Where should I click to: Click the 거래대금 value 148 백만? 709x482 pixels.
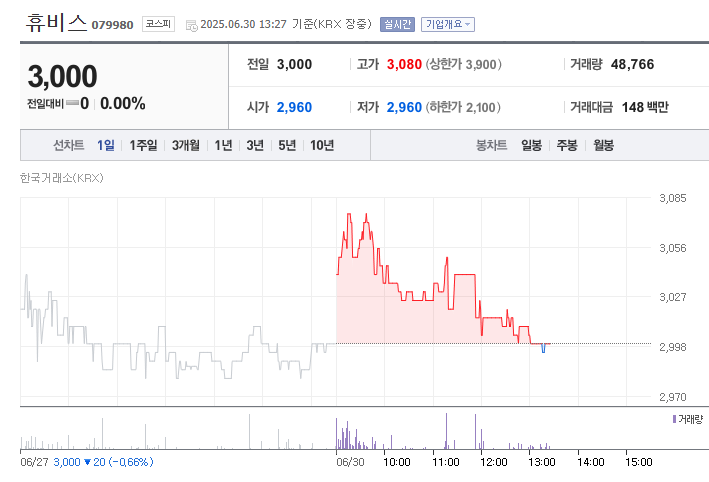(645, 107)
